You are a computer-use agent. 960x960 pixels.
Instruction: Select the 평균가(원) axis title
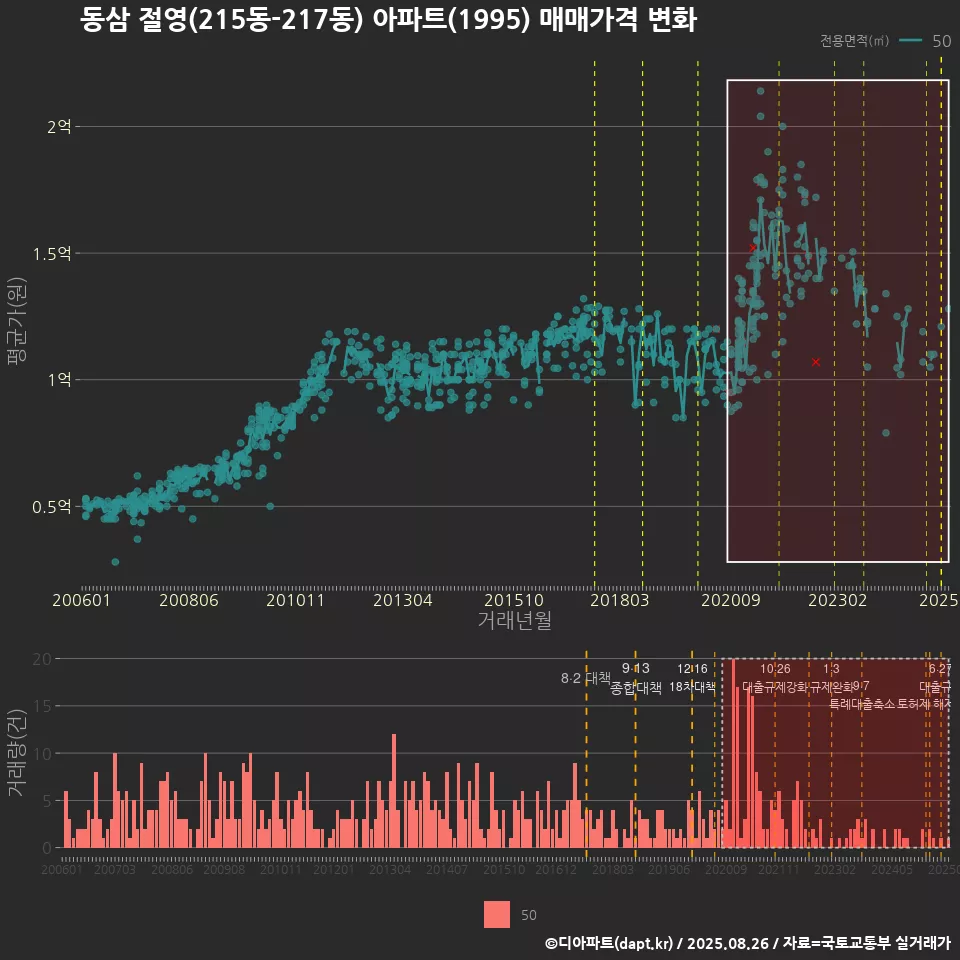point(17,321)
